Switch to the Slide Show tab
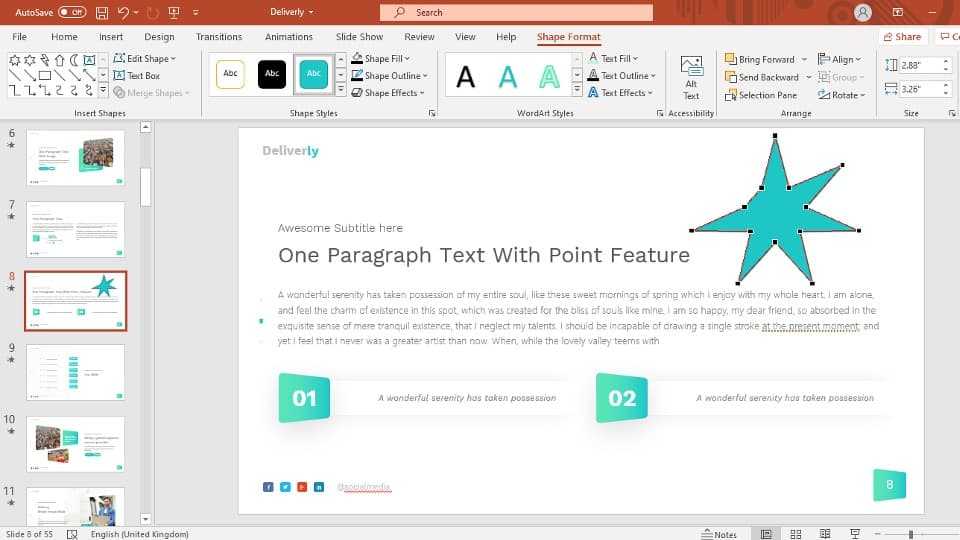This screenshot has width=960, height=540. click(359, 37)
